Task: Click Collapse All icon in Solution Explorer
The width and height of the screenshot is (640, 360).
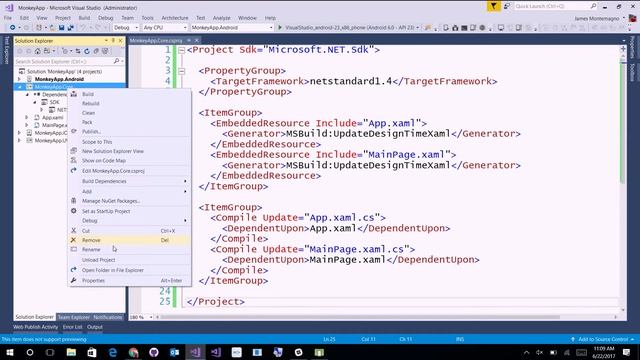Action: pos(96,51)
